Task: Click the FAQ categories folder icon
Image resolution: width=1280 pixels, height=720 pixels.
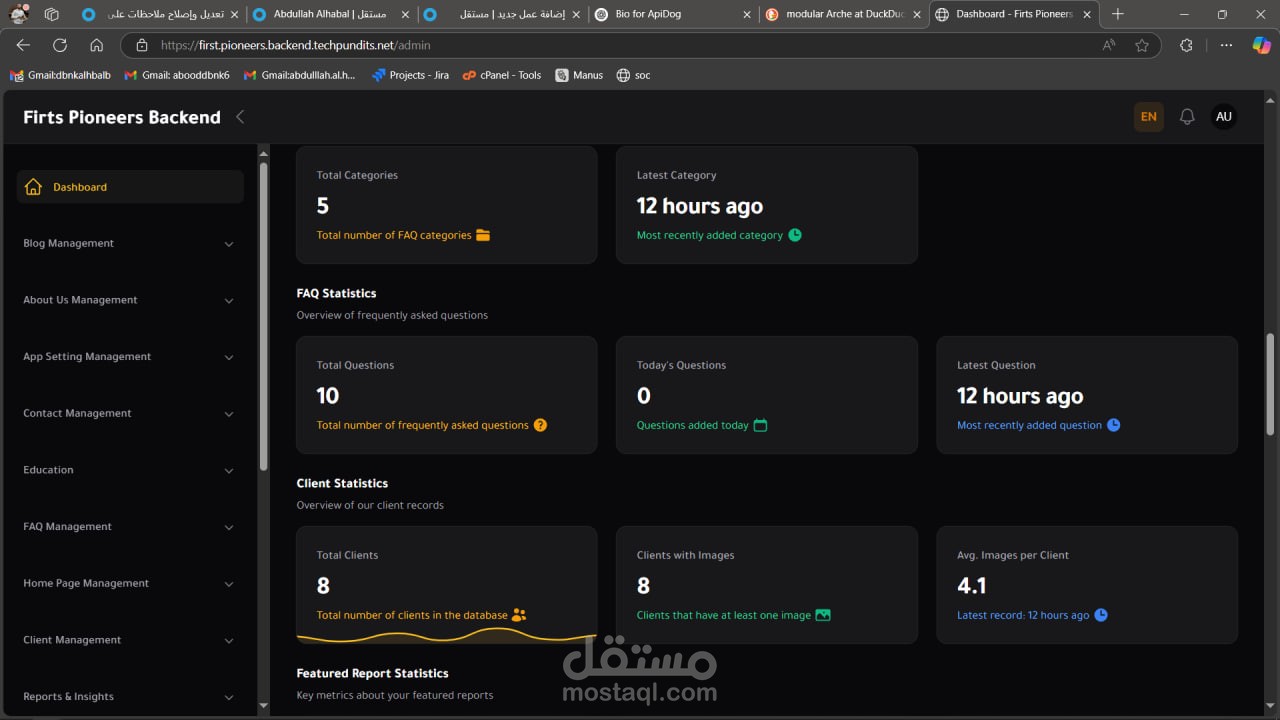Action: [x=483, y=235]
